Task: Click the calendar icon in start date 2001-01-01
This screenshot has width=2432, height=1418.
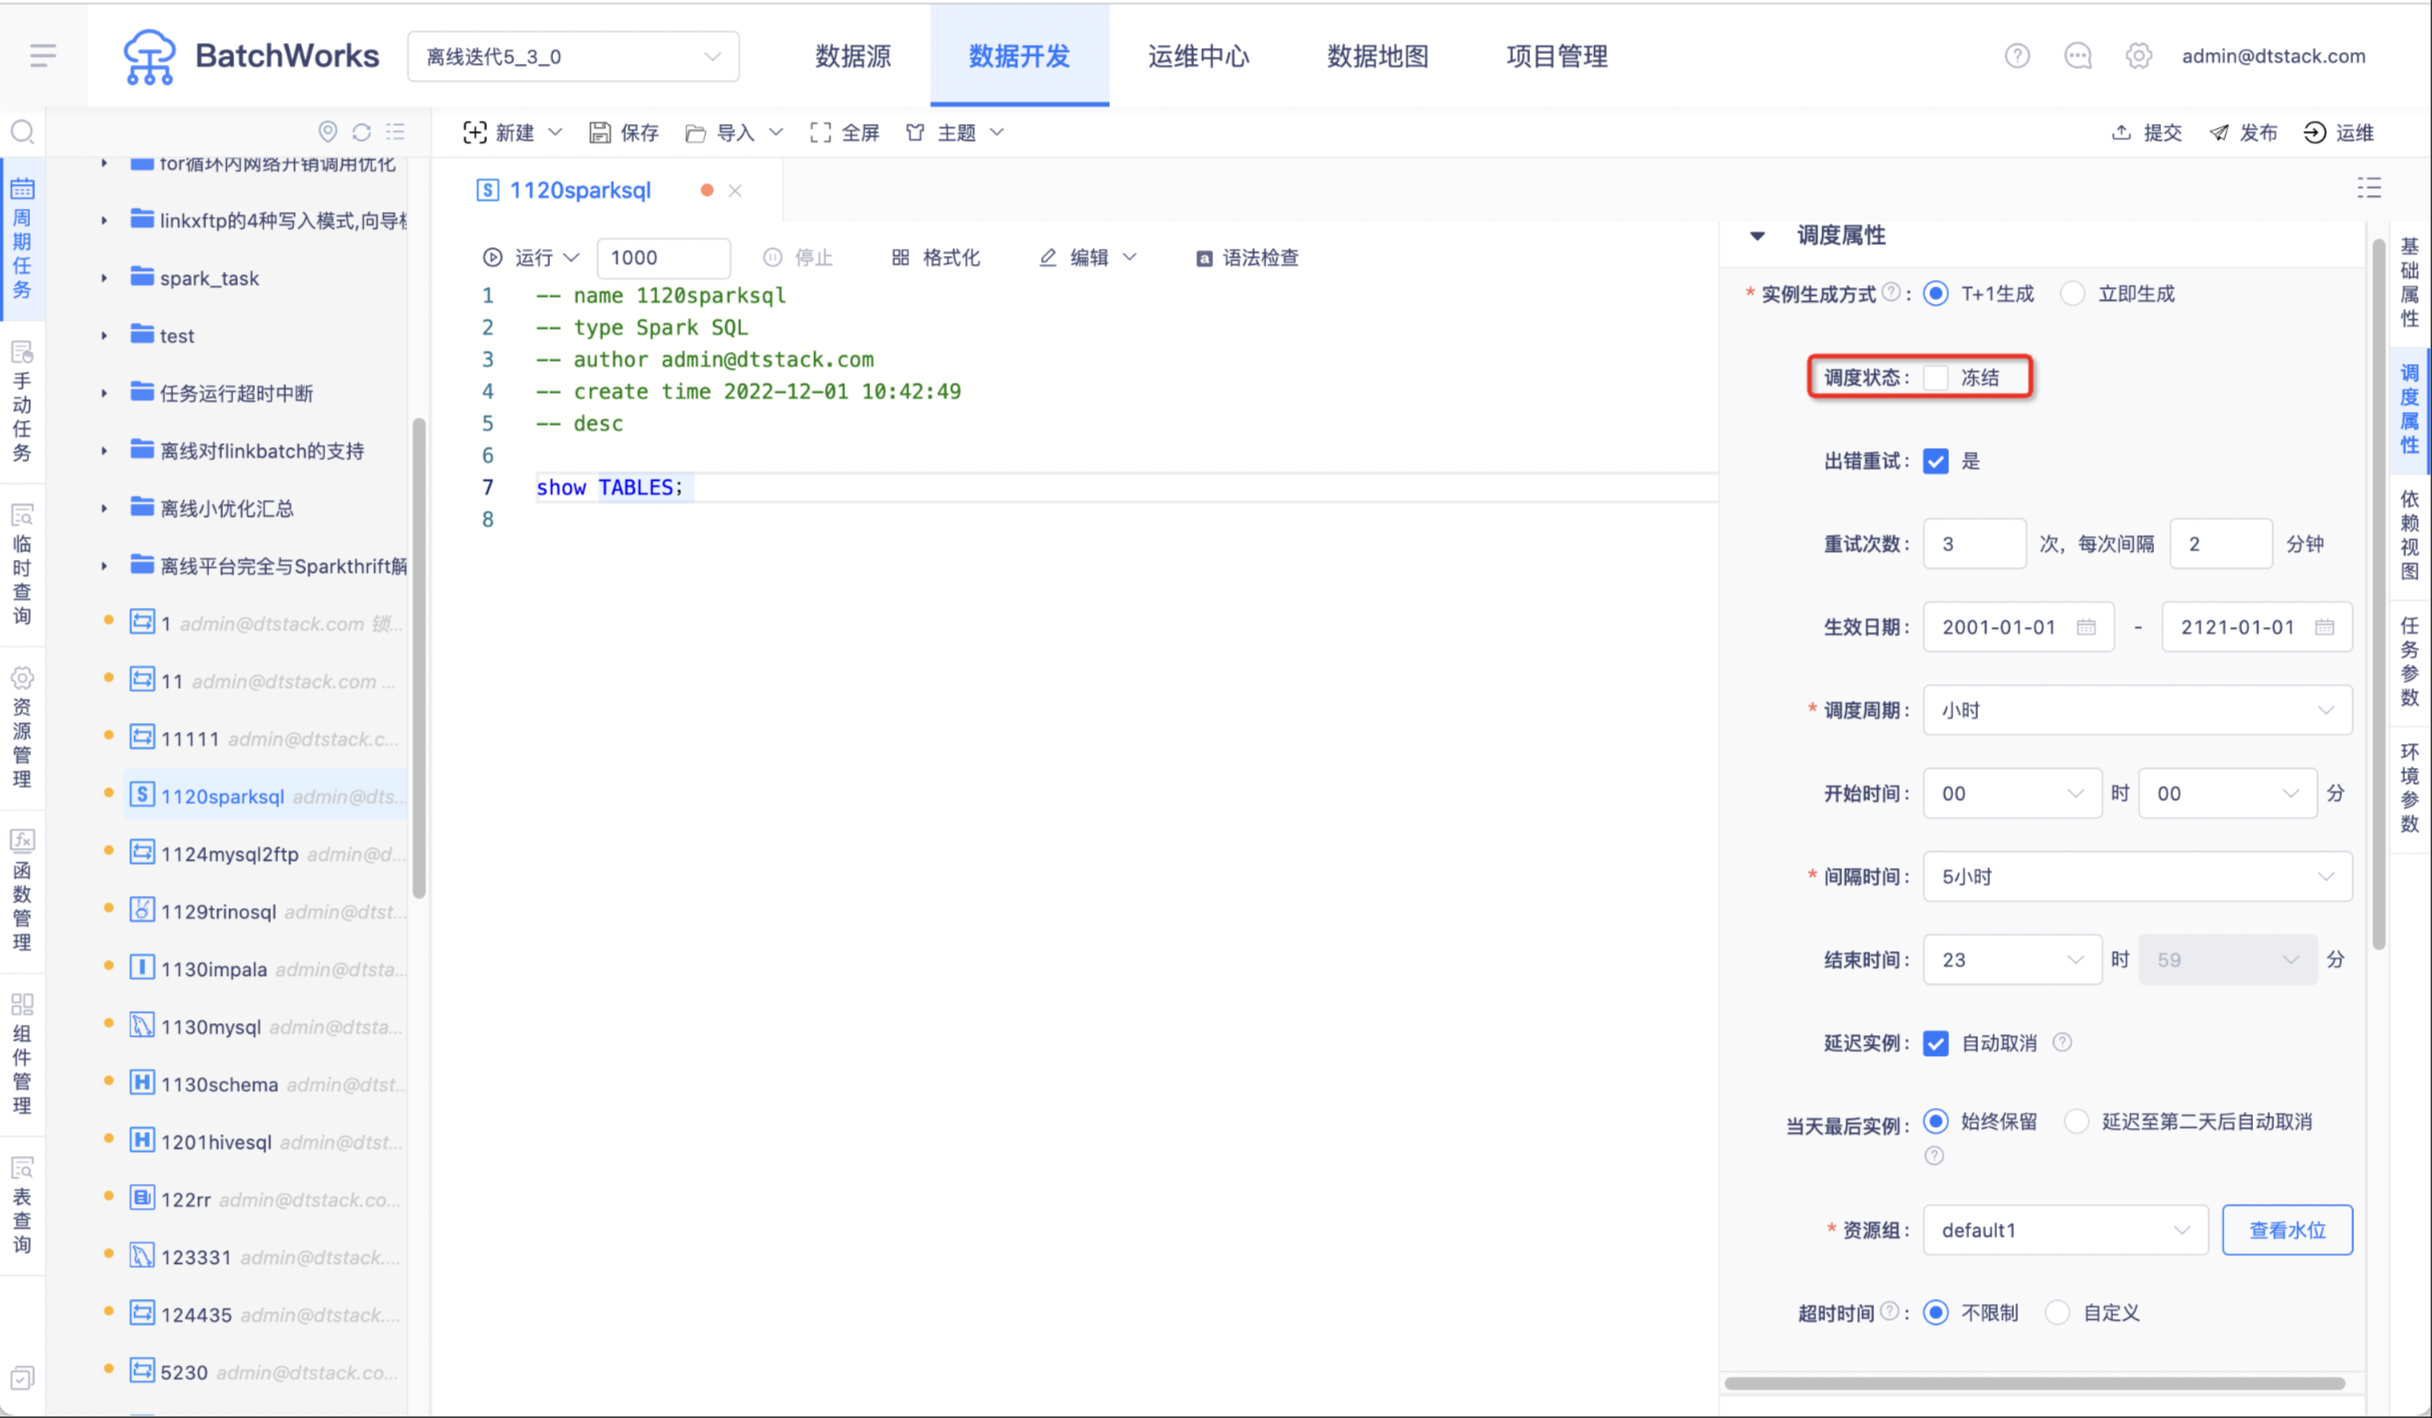Action: tap(2086, 627)
